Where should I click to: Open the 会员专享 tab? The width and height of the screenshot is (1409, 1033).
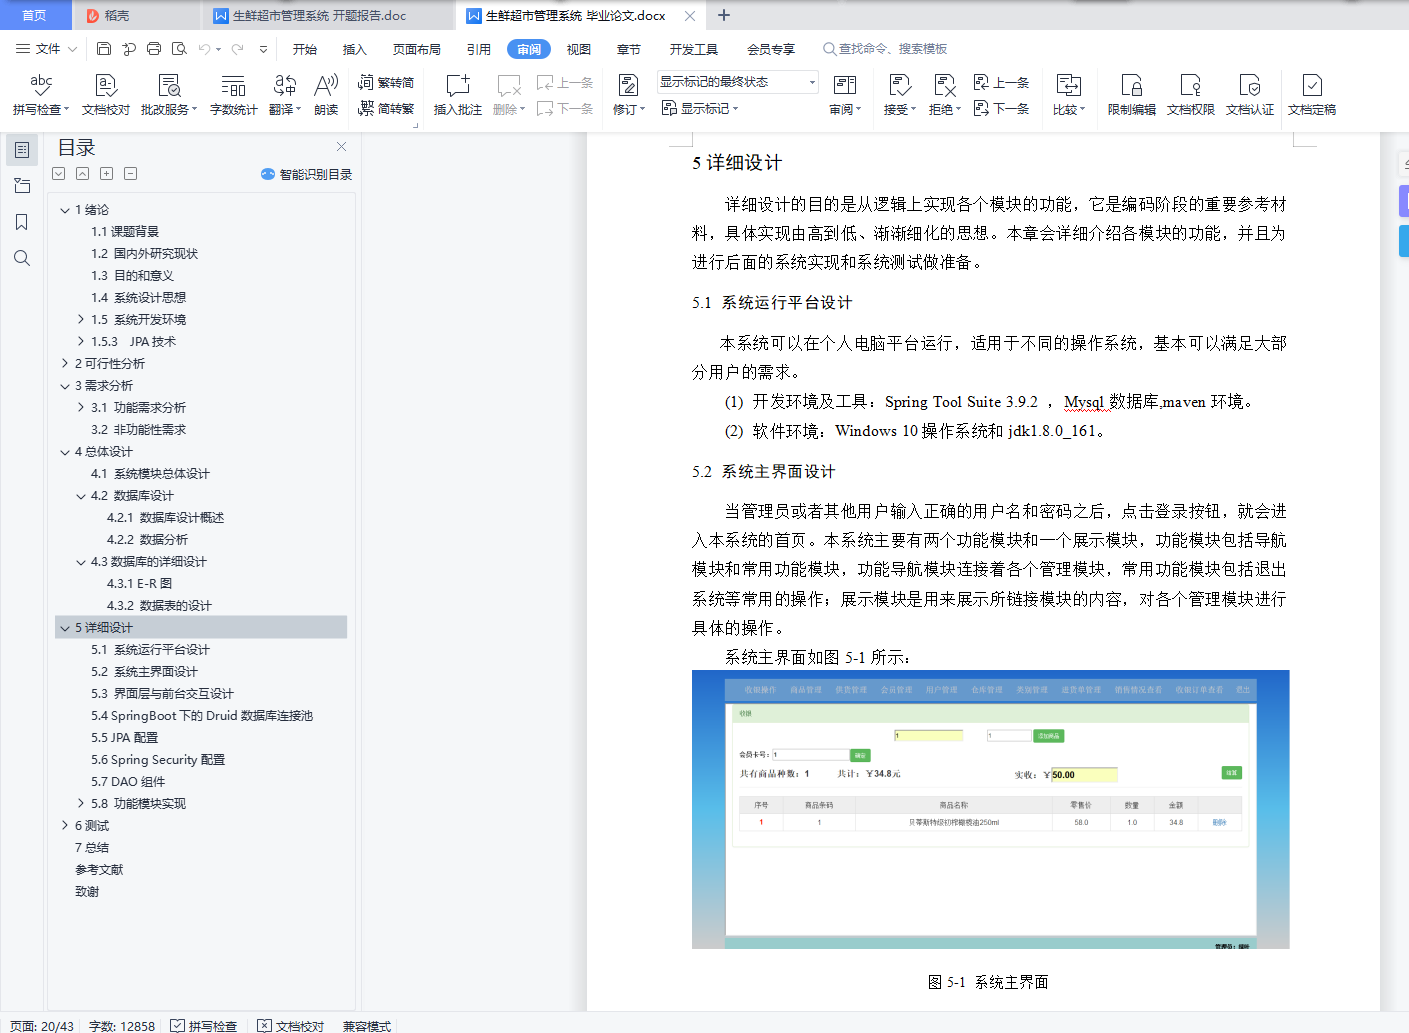point(771,49)
